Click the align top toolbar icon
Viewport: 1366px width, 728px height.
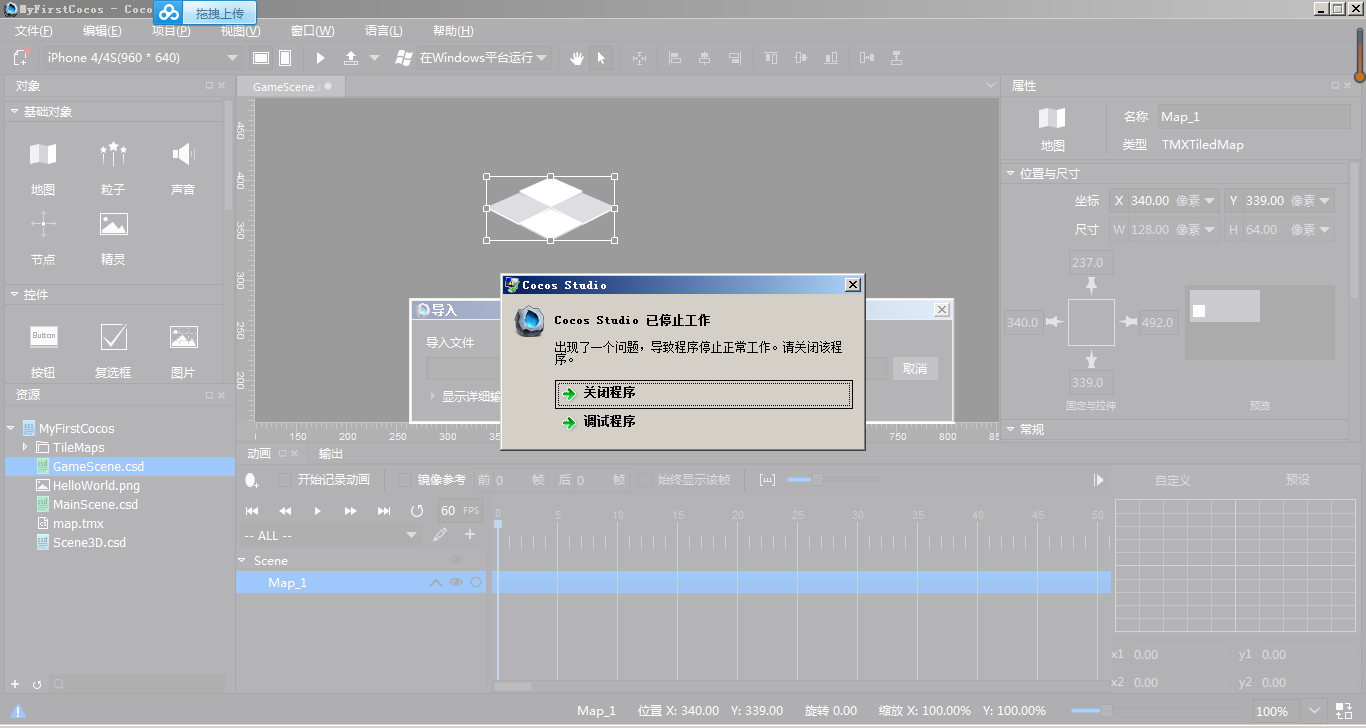(x=771, y=58)
